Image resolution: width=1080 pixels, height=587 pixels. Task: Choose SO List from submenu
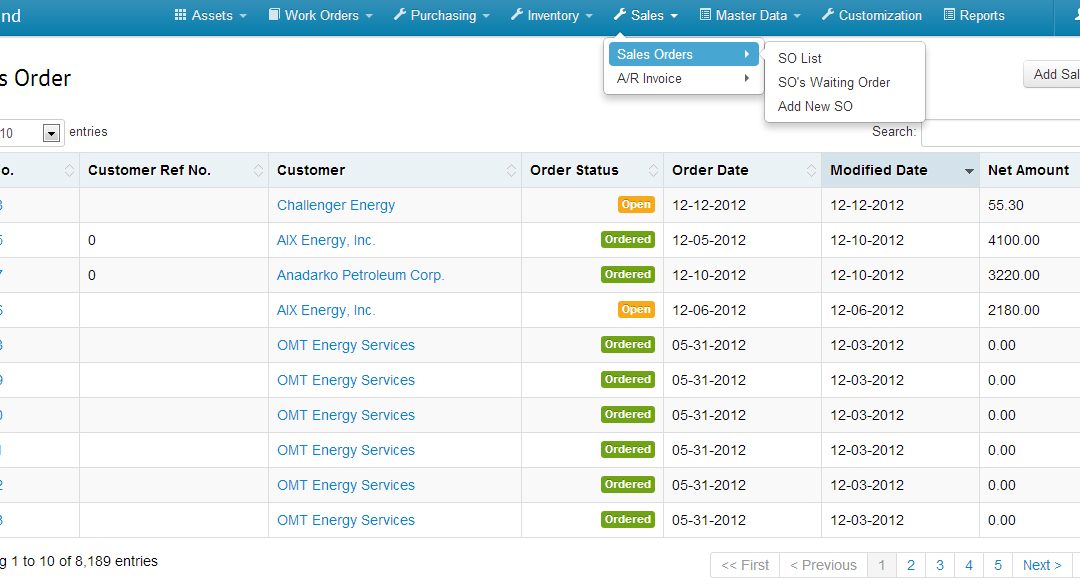(800, 58)
